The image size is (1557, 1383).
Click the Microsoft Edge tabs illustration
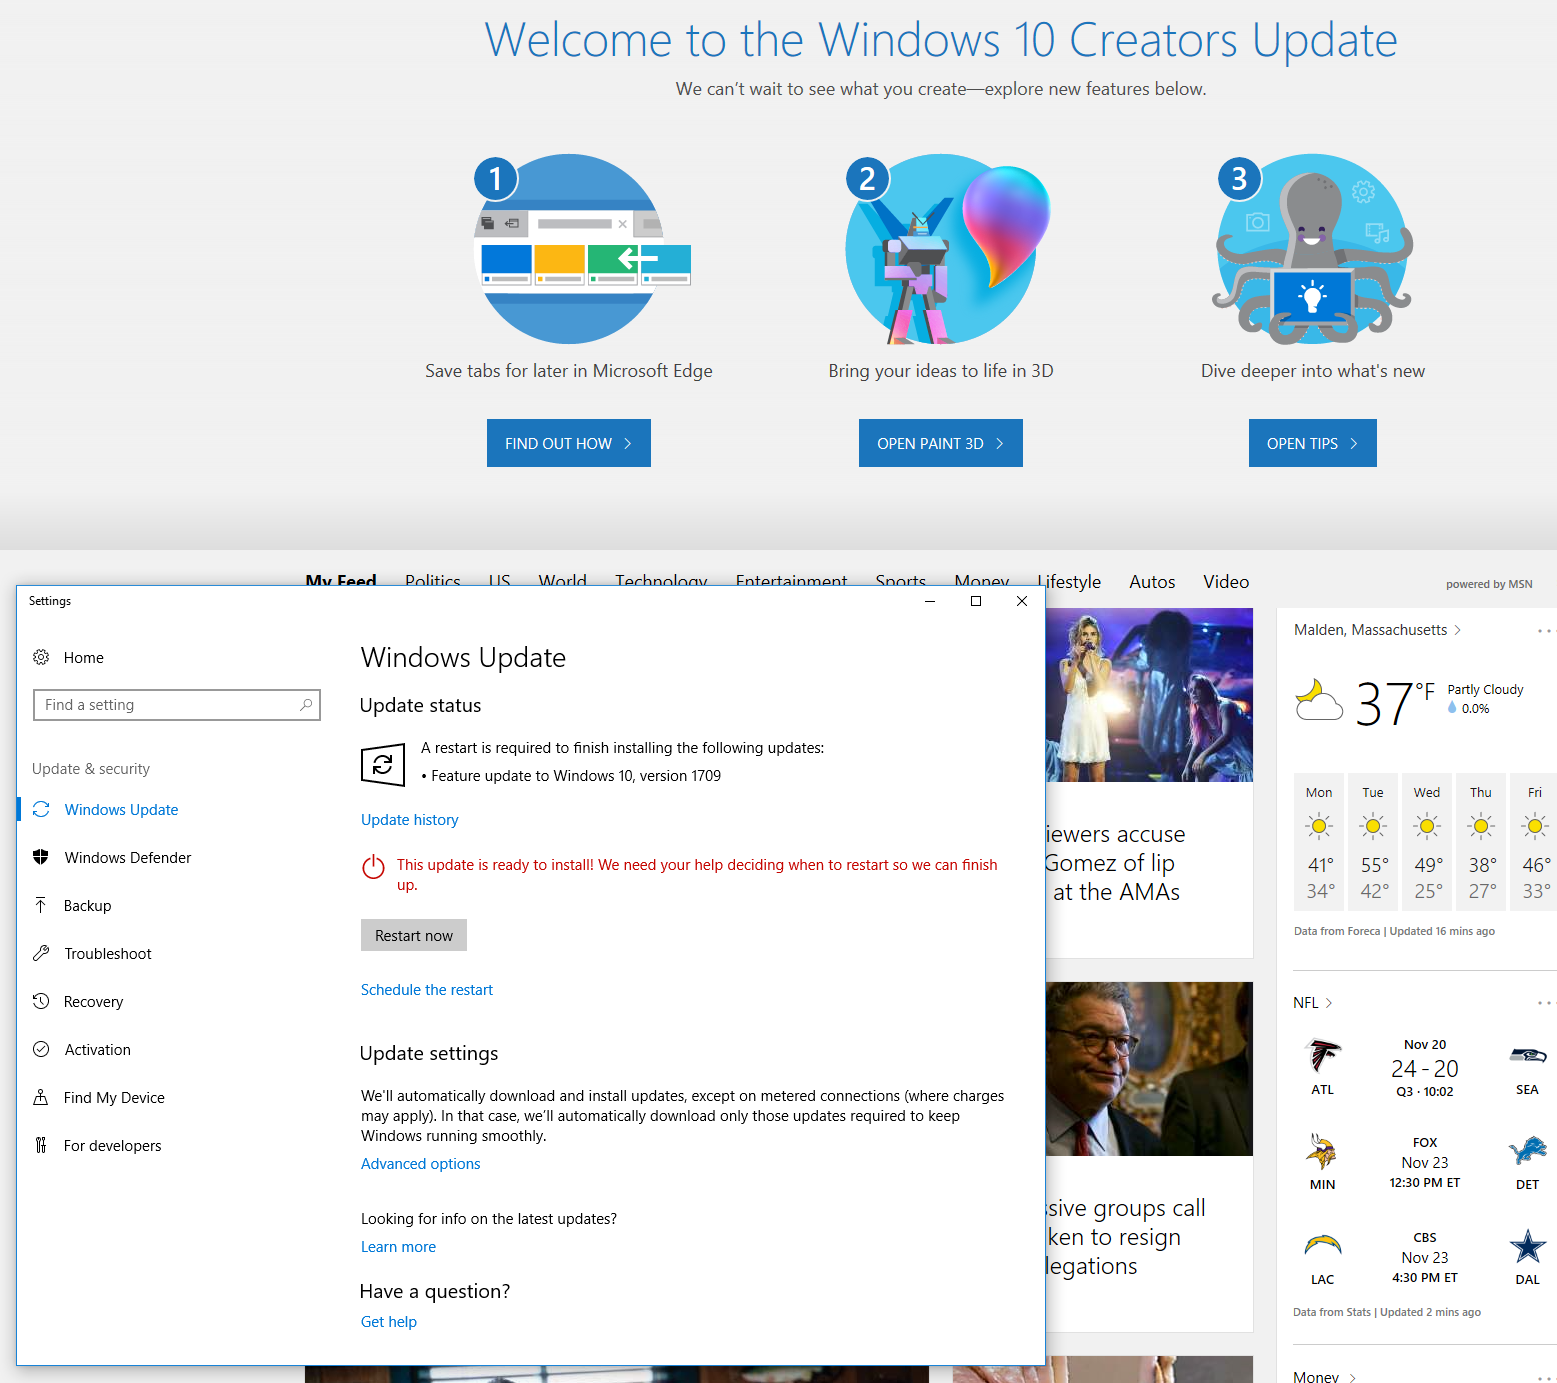click(581, 249)
